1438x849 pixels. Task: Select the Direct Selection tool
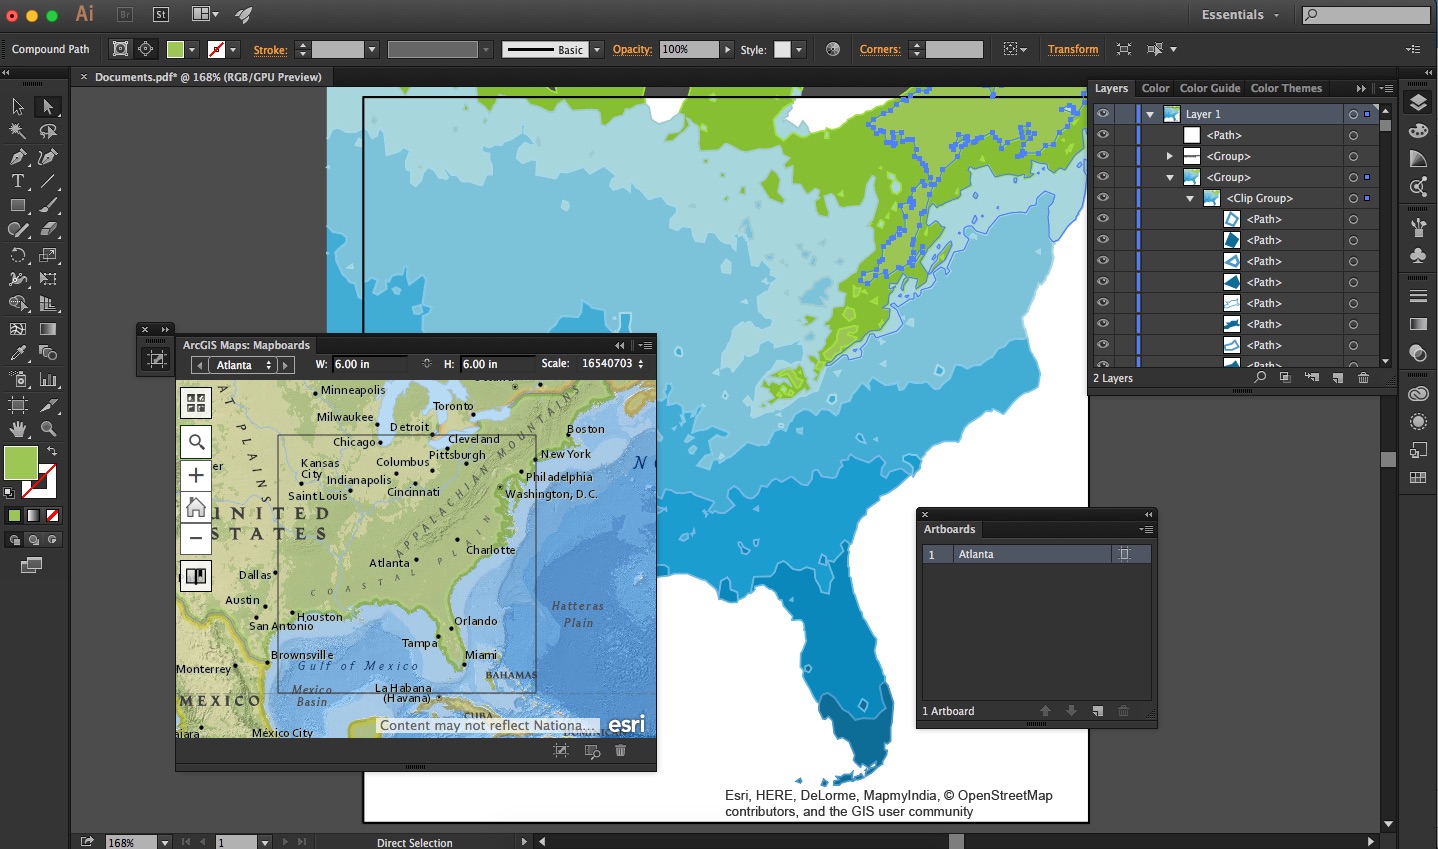[48, 107]
